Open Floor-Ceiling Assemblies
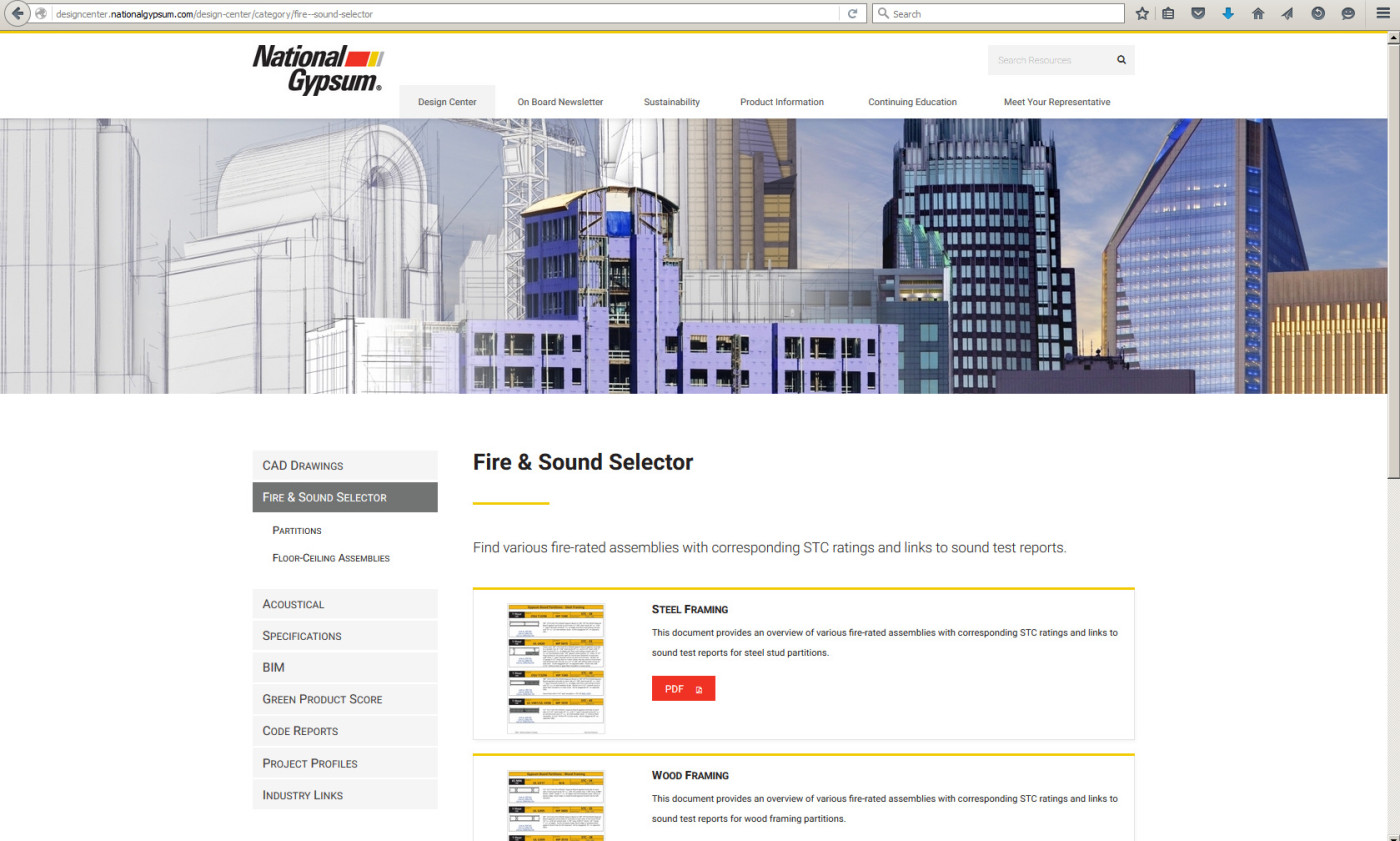 click(330, 557)
